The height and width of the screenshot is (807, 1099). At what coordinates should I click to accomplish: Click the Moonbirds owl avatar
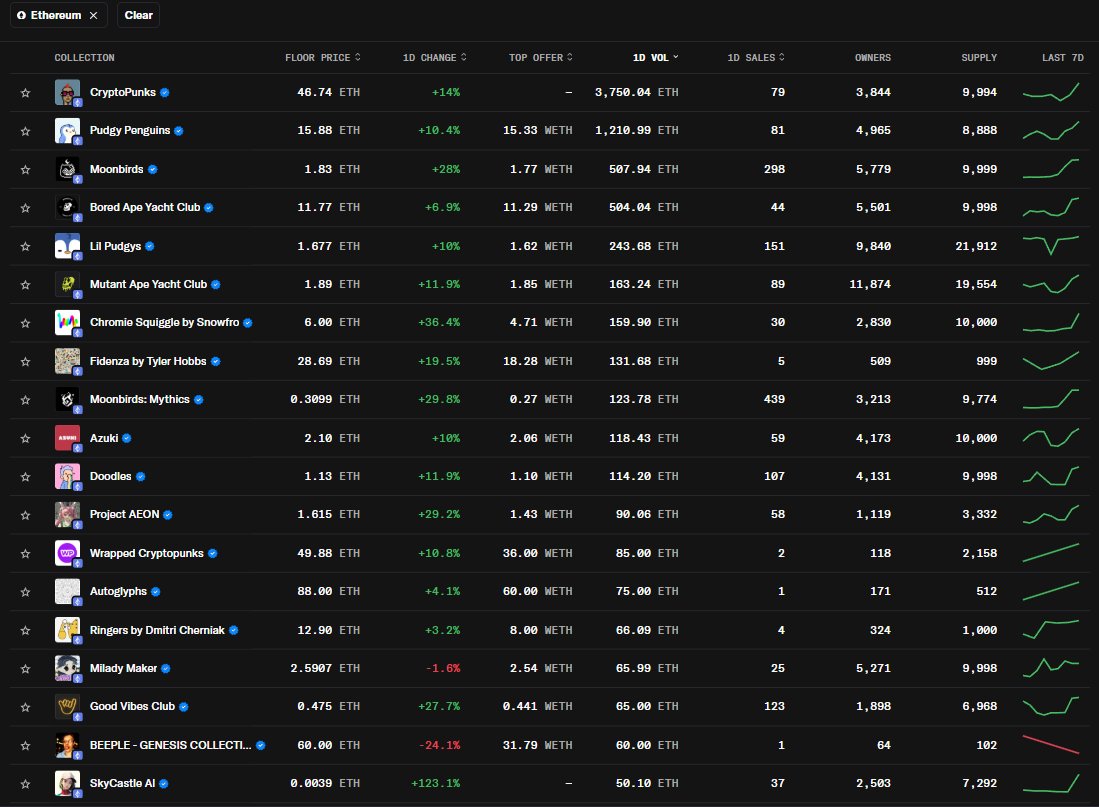point(67,169)
